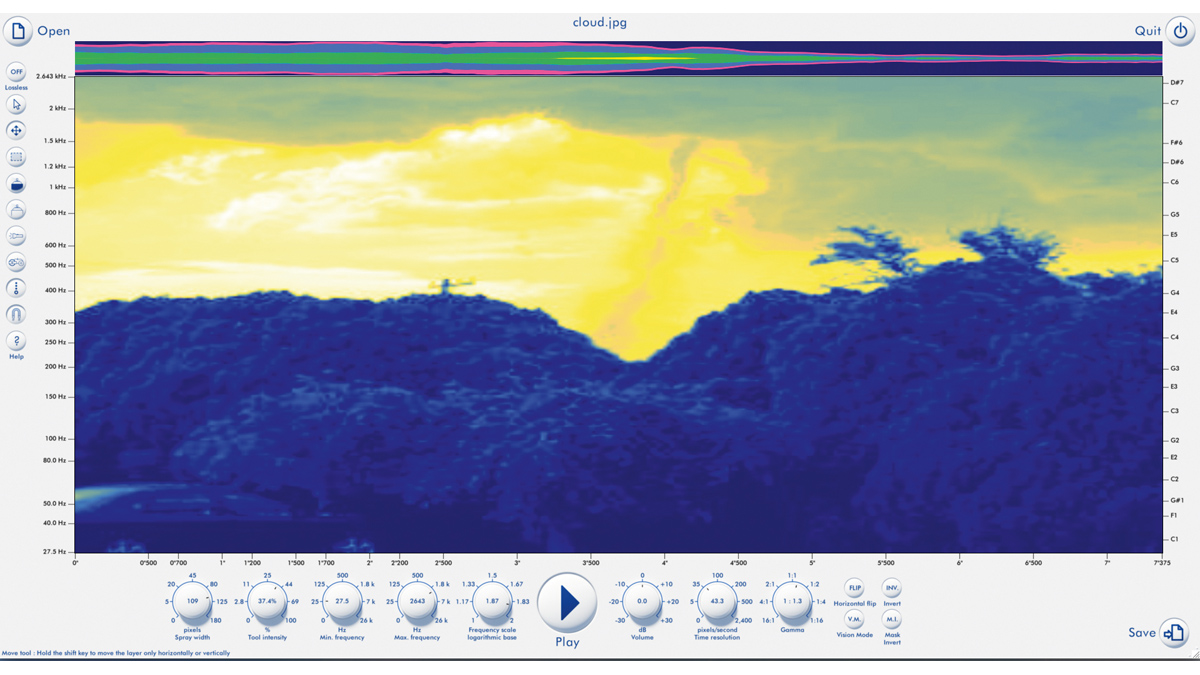Click the Gamma knob
1200x675 pixels.
[792, 602]
